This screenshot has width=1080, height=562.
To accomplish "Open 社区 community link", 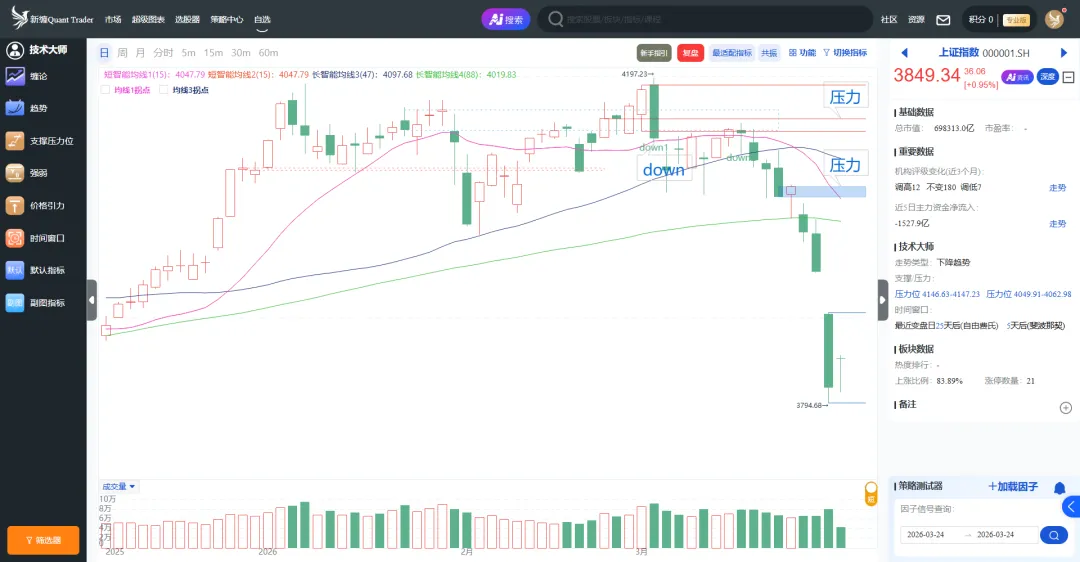I will click(889, 19).
